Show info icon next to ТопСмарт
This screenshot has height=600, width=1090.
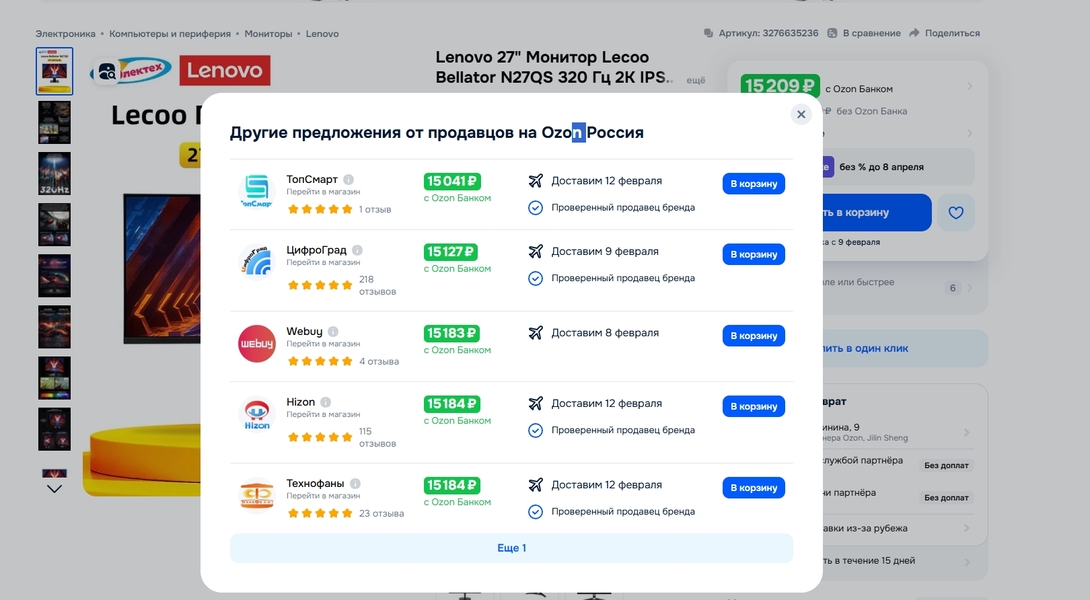point(348,179)
